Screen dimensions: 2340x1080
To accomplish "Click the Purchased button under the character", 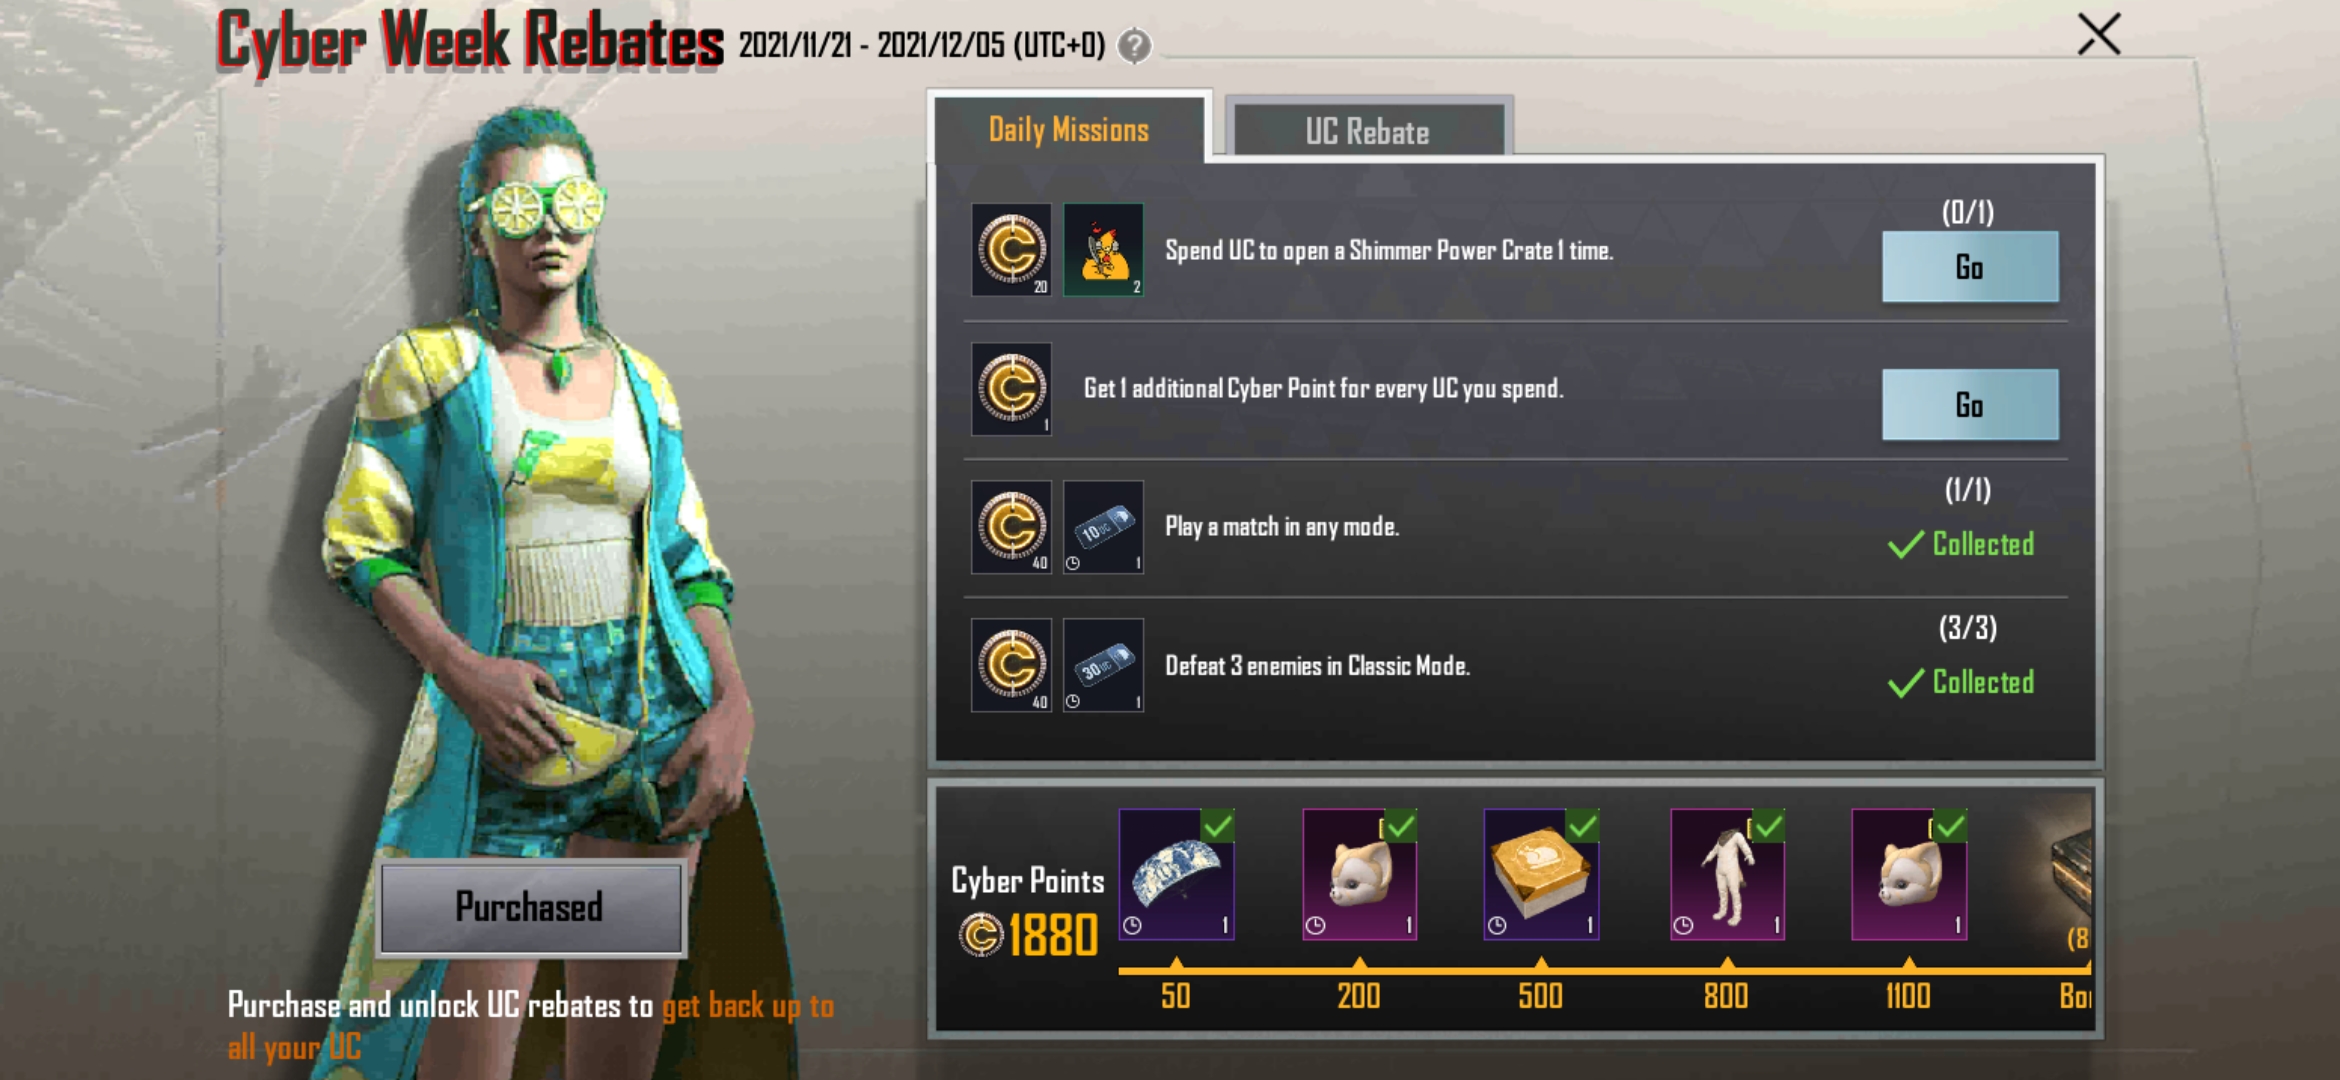I will [530, 908].
